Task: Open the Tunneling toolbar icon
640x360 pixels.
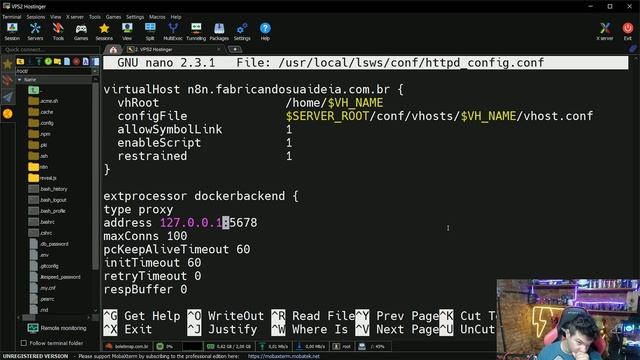Action: point(196,31)
